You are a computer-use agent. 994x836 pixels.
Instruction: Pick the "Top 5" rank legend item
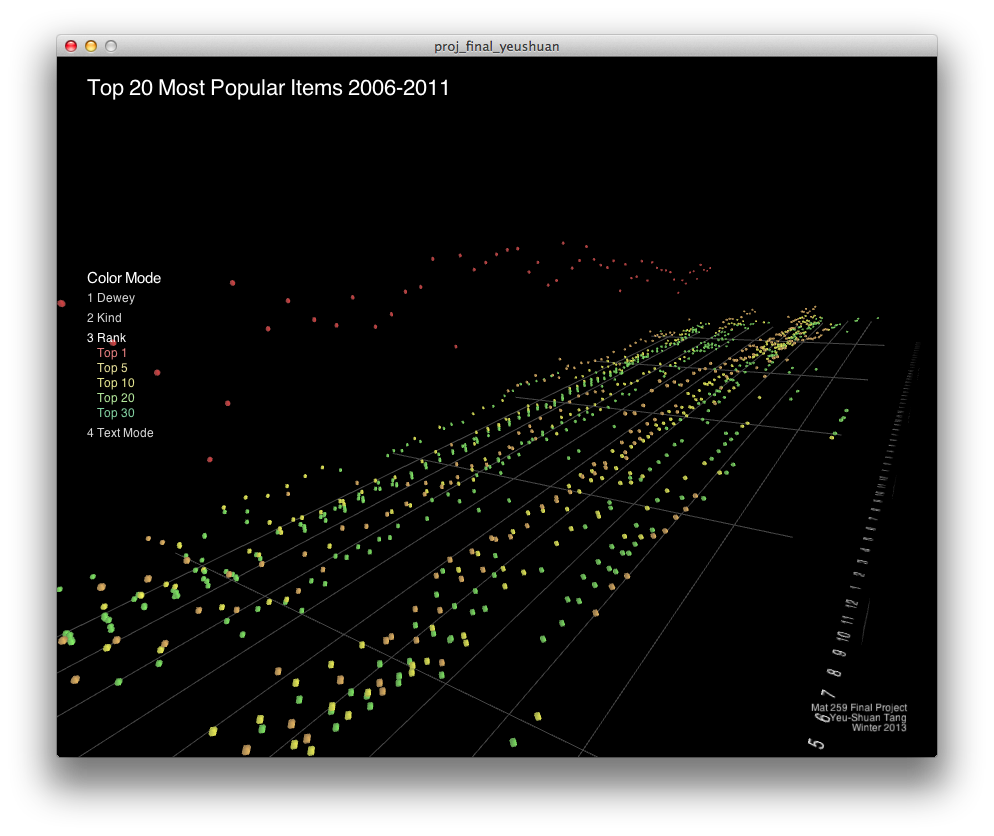[112, 368]
